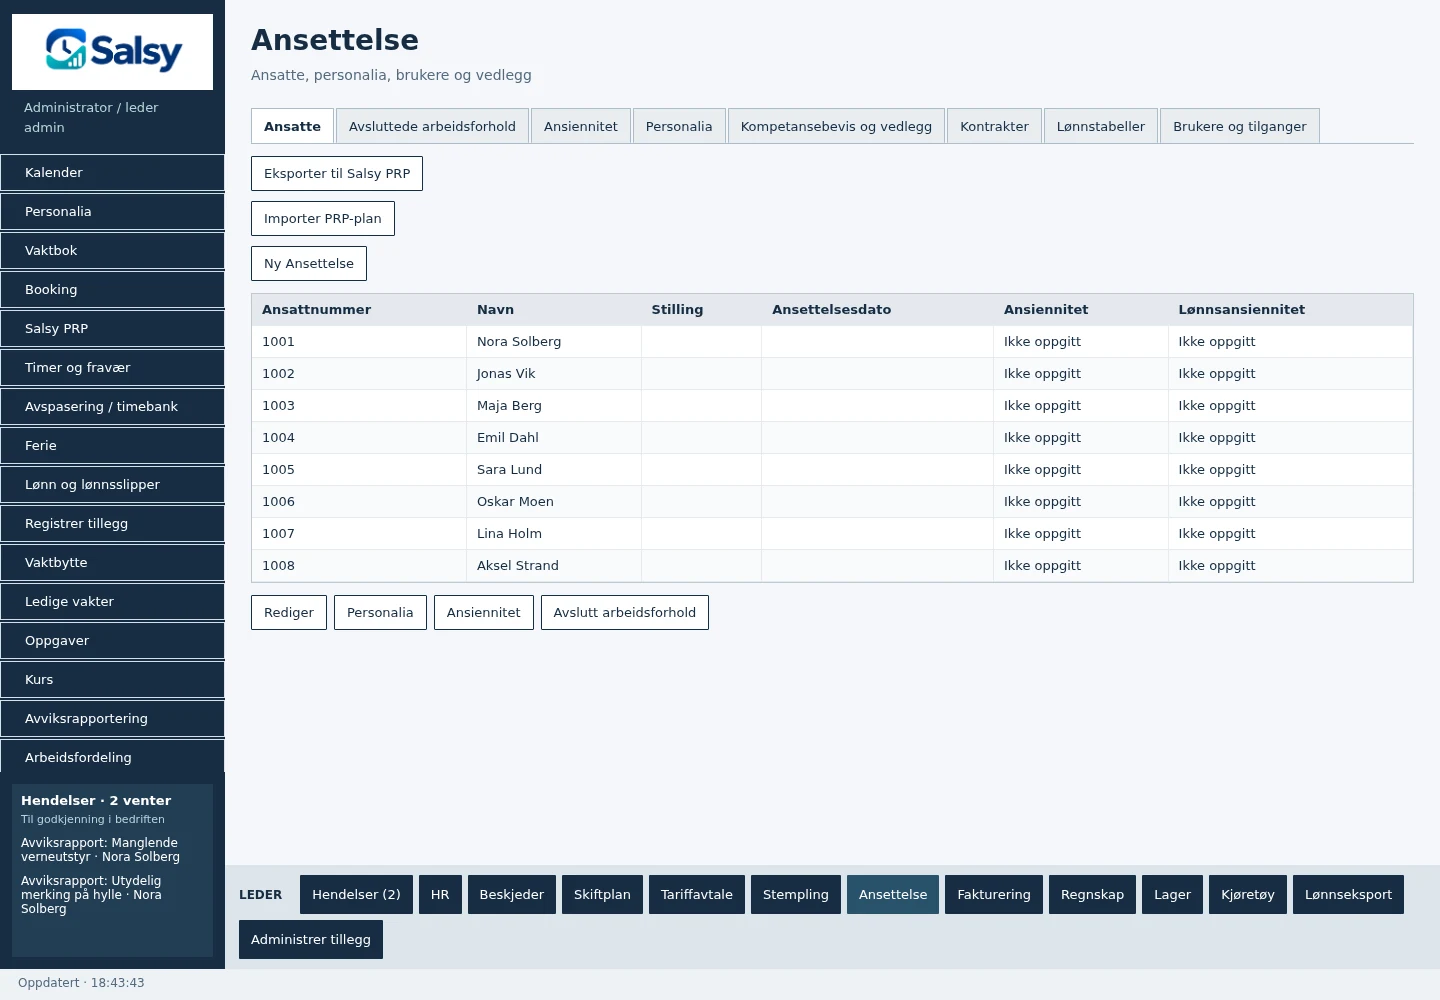Open the Kompetansebevis og vedlegg tab

(x=836, y=126)
